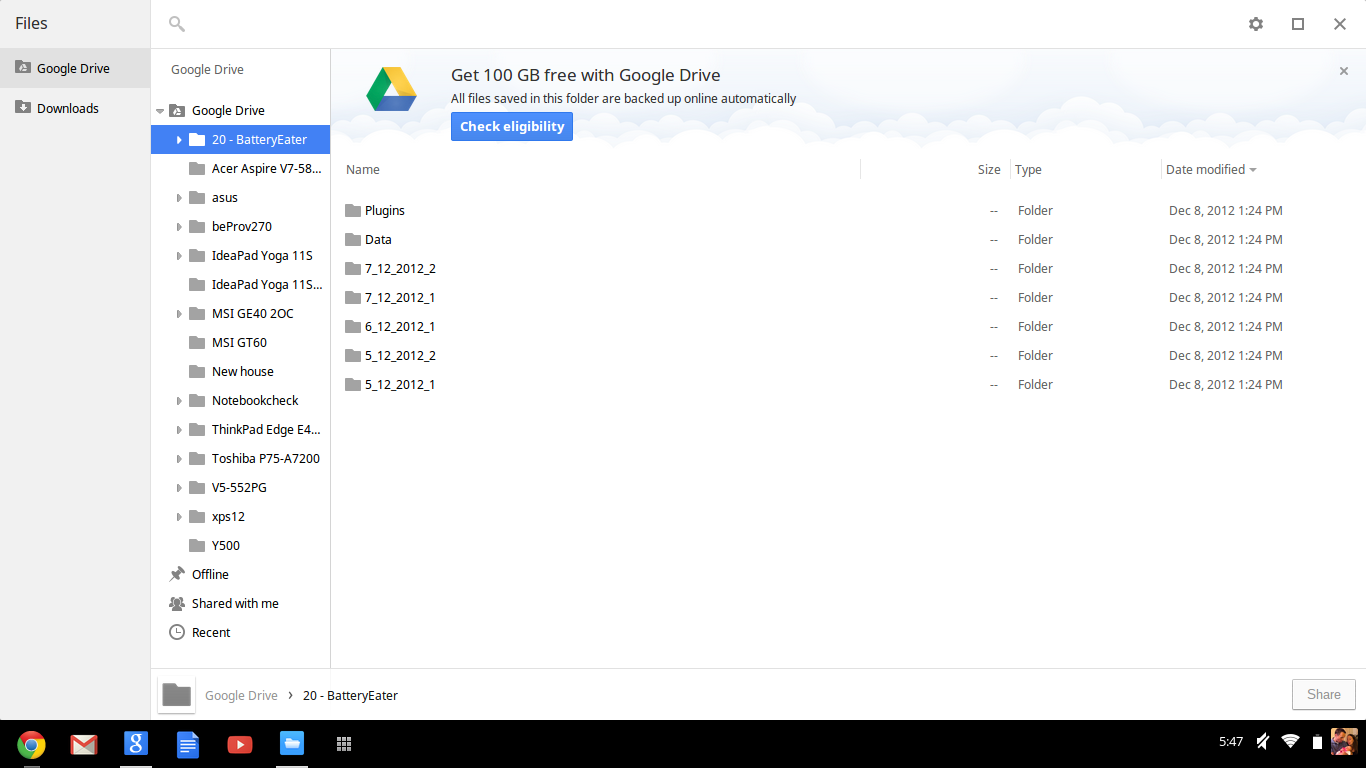
Task: Click the Google Drive pane heading above the tree
Action: tap(207, 70)
